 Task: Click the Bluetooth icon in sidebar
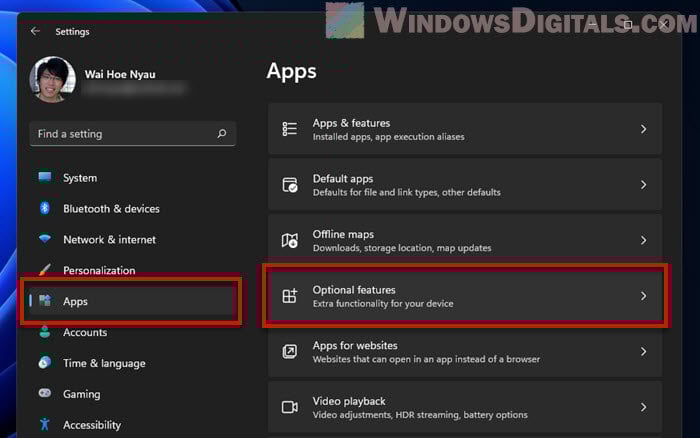(45, 208)
